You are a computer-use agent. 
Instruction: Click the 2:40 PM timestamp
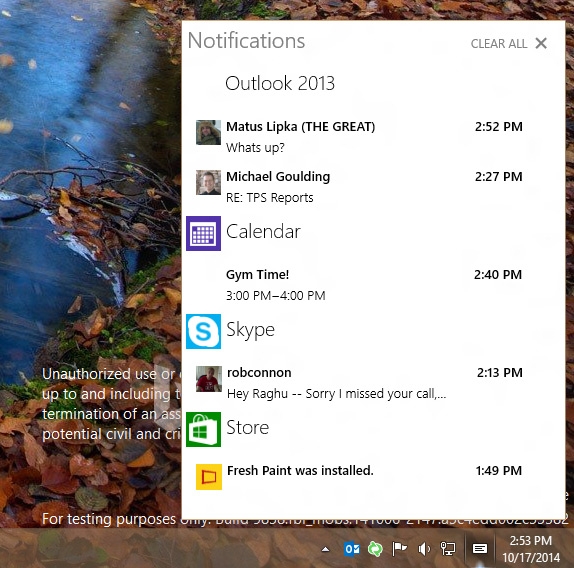pos(498,274)
